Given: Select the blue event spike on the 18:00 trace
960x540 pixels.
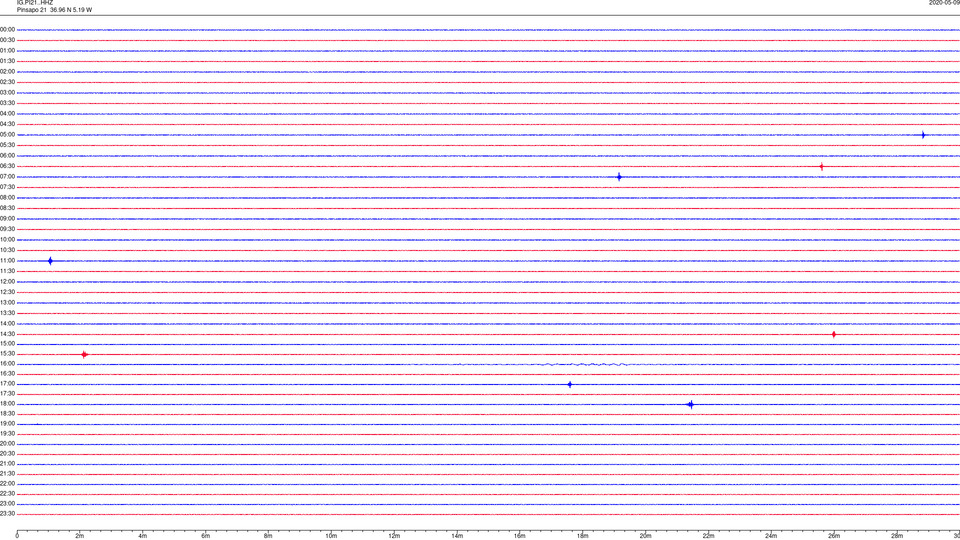Looking at the screenshot, I should (691, 404).
